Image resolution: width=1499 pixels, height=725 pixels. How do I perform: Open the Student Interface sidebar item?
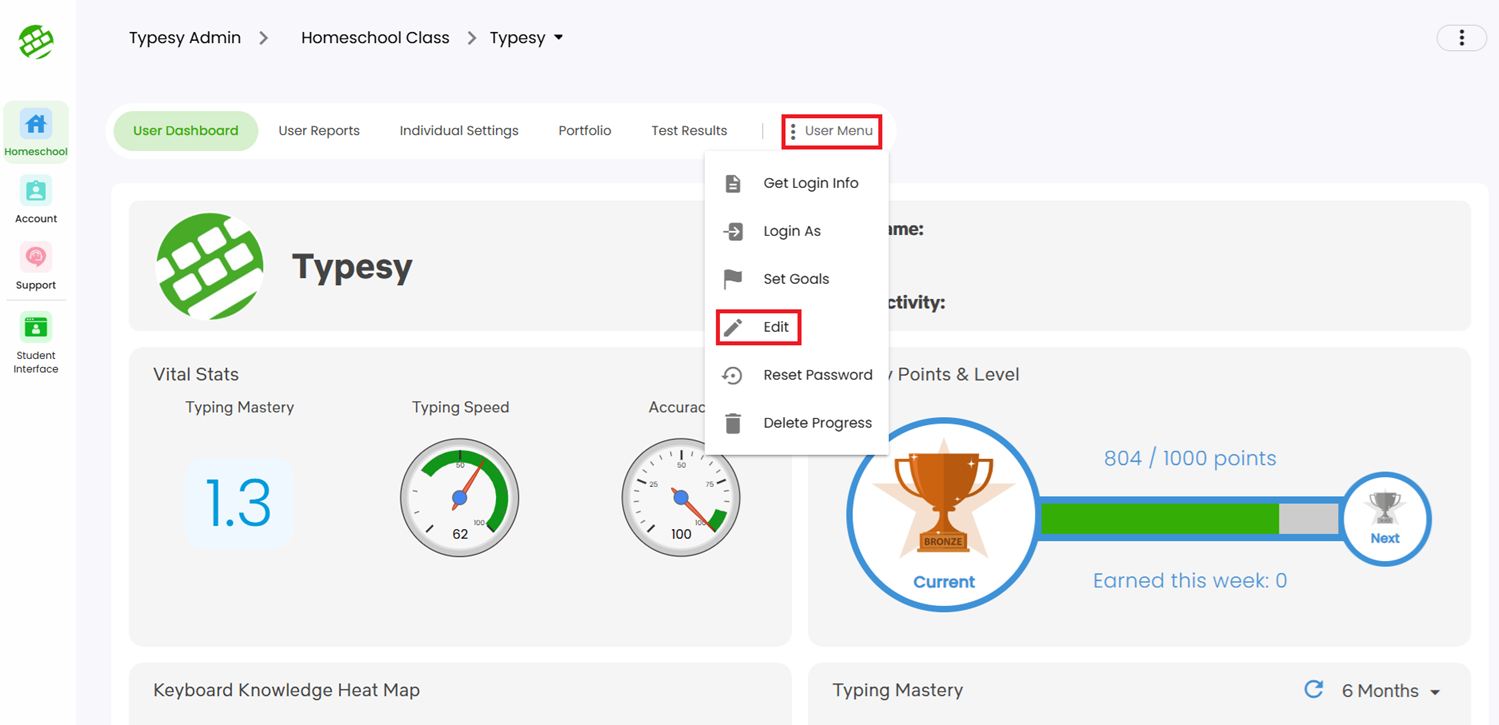coord(36,343)
